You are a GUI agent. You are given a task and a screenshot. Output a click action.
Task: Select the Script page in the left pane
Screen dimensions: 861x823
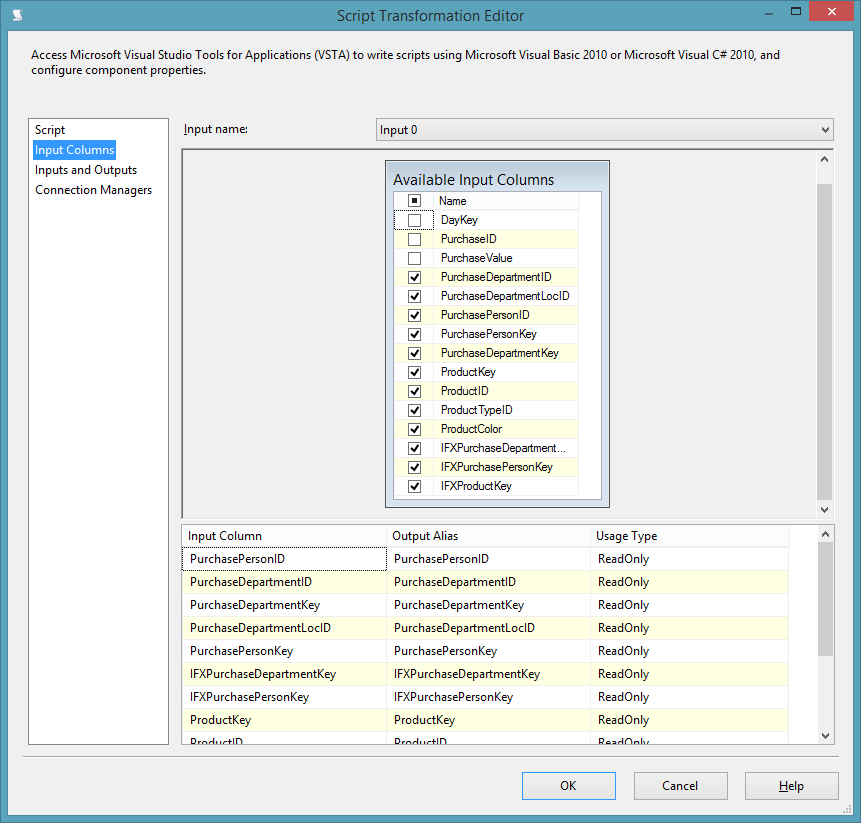tap(49, 129)
